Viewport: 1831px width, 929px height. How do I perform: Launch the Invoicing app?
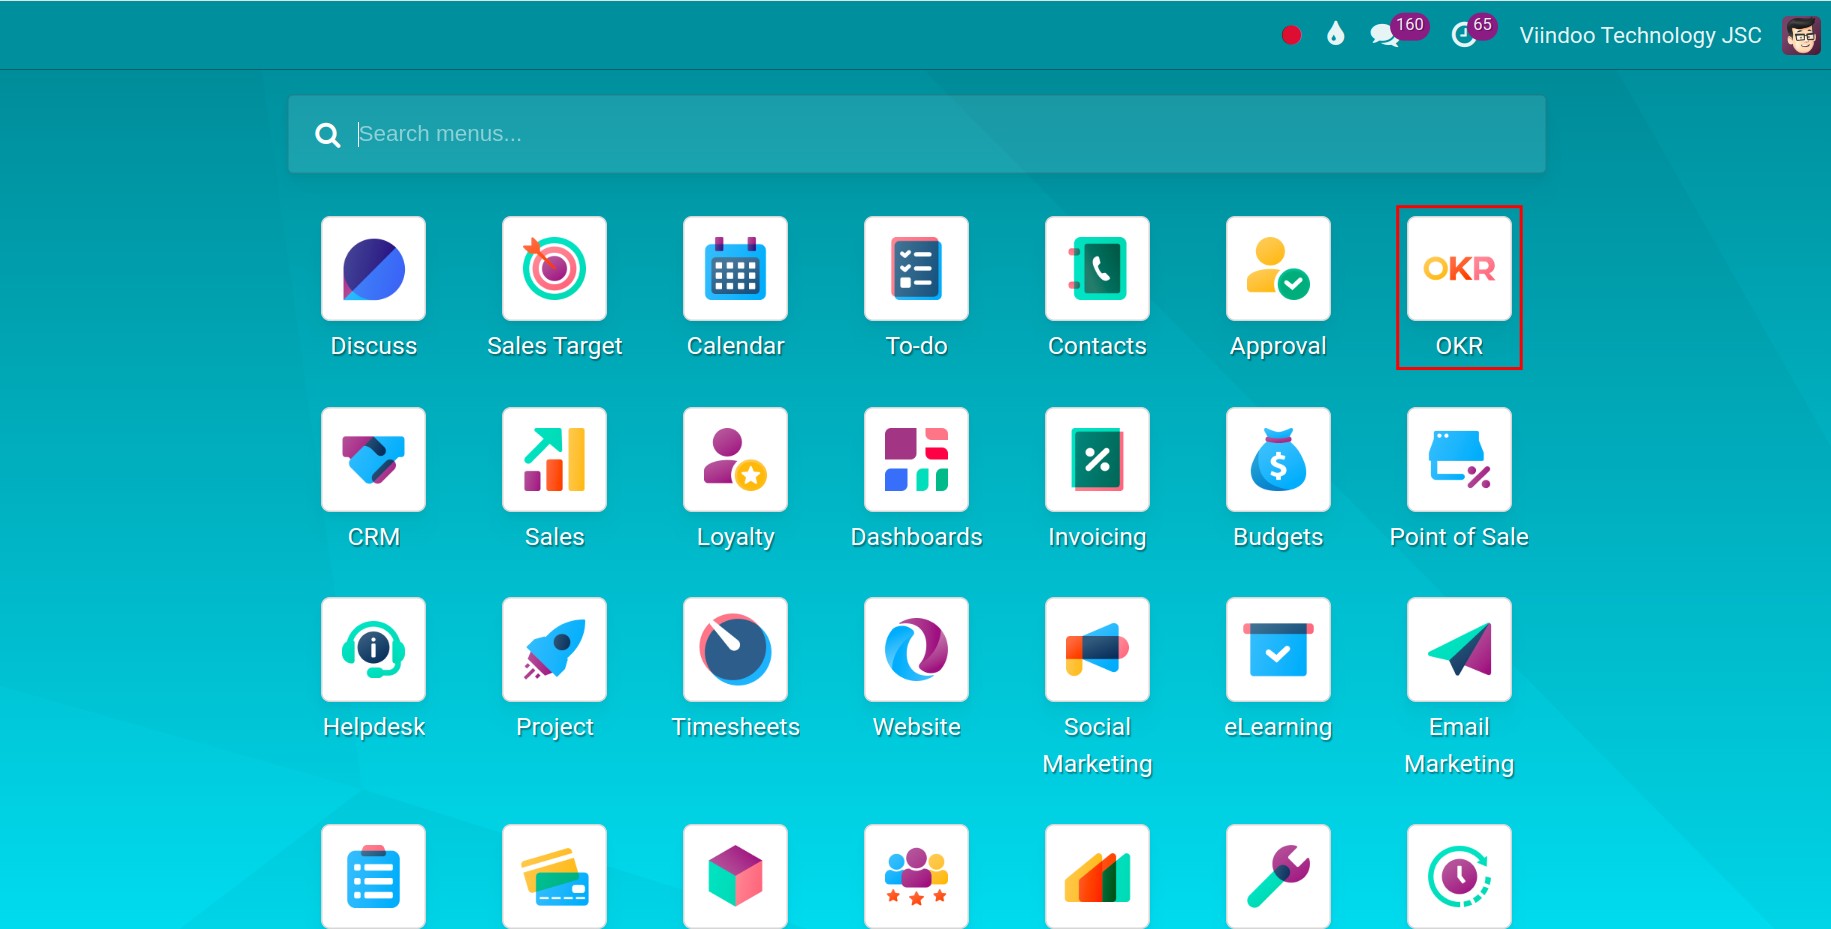coord(1097,460)
